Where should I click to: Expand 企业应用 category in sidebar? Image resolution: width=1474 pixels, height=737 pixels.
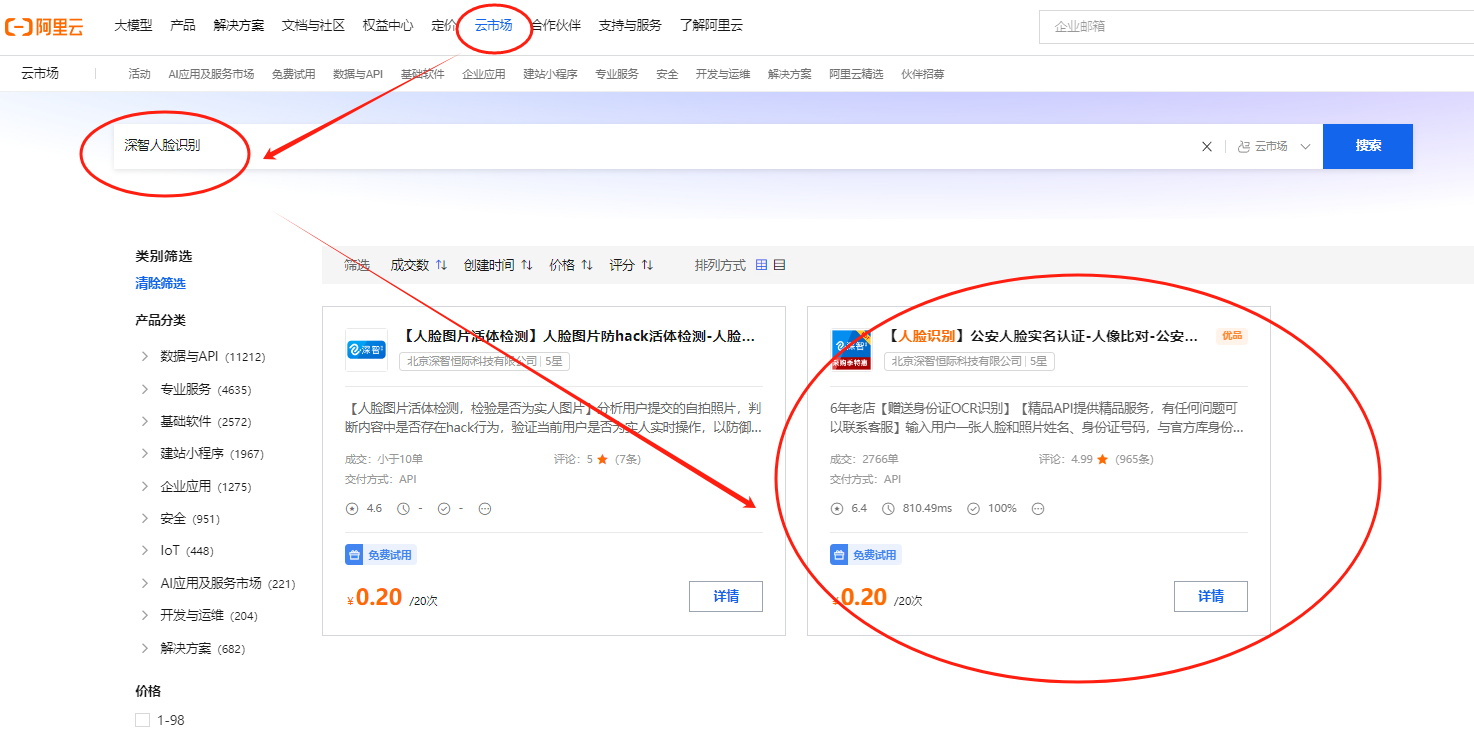coord(146,486)
